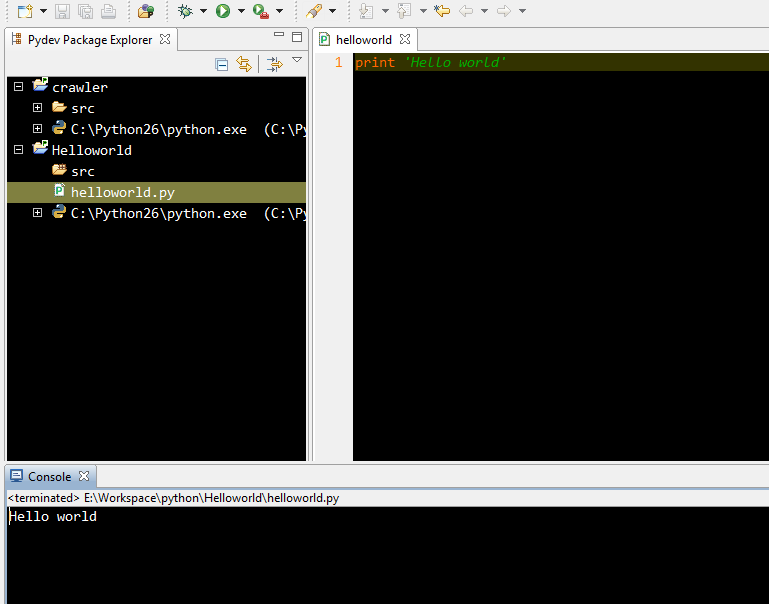Toggle Link with Editor in Package Explorer
This screenshot has width=769, height=604.
(243, 64)
